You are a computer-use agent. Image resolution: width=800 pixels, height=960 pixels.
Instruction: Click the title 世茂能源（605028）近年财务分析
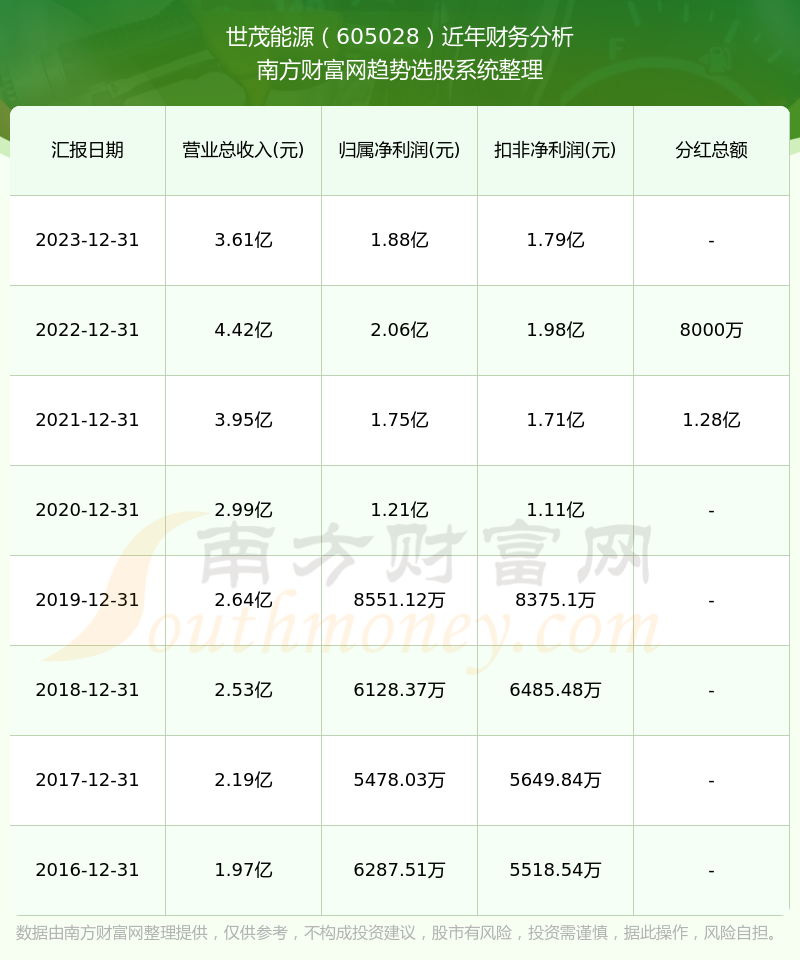(400, 37)
